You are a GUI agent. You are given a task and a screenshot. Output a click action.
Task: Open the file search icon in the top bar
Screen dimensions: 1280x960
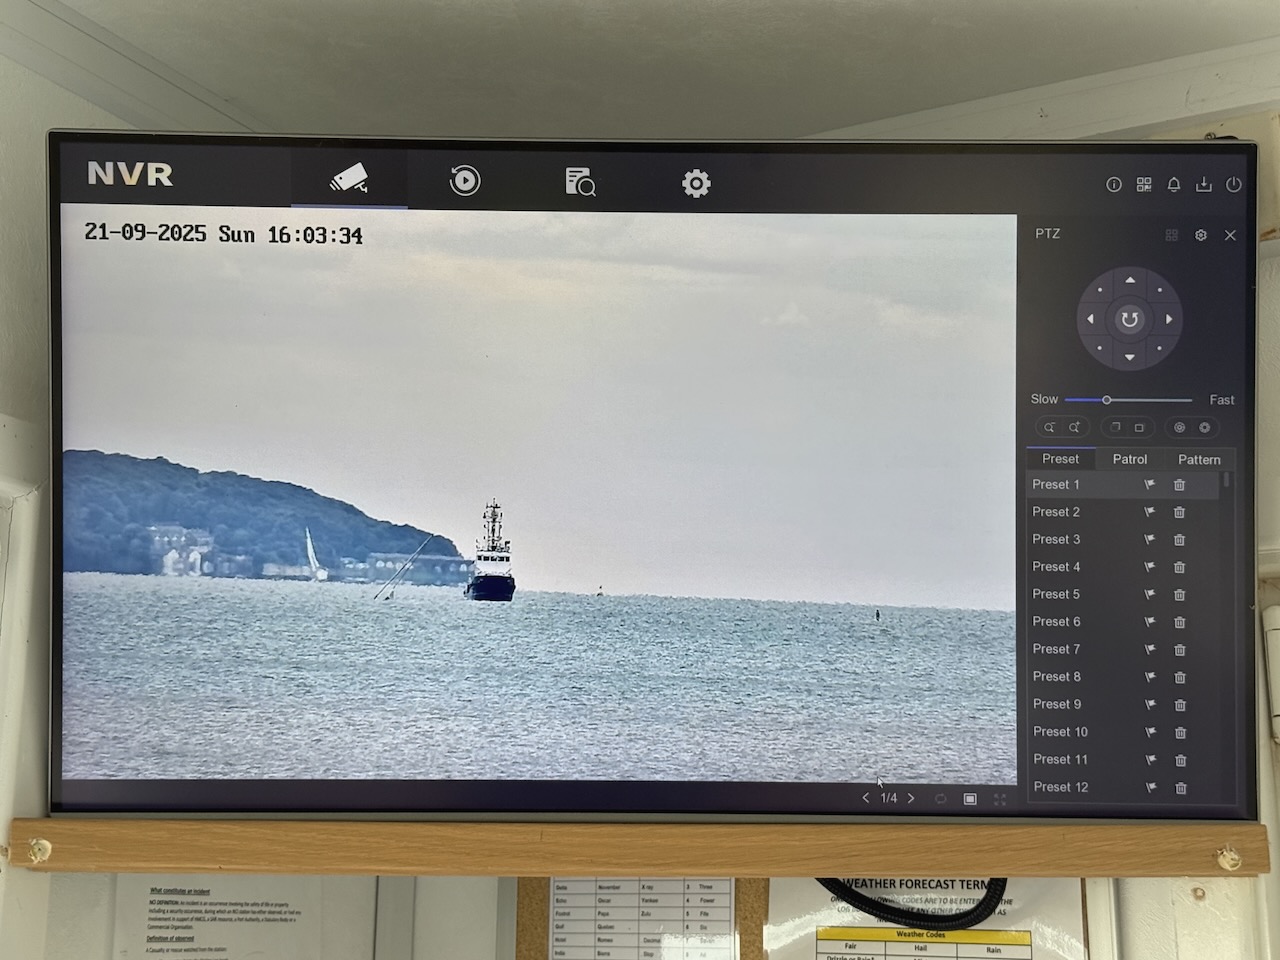click(580, 182)
